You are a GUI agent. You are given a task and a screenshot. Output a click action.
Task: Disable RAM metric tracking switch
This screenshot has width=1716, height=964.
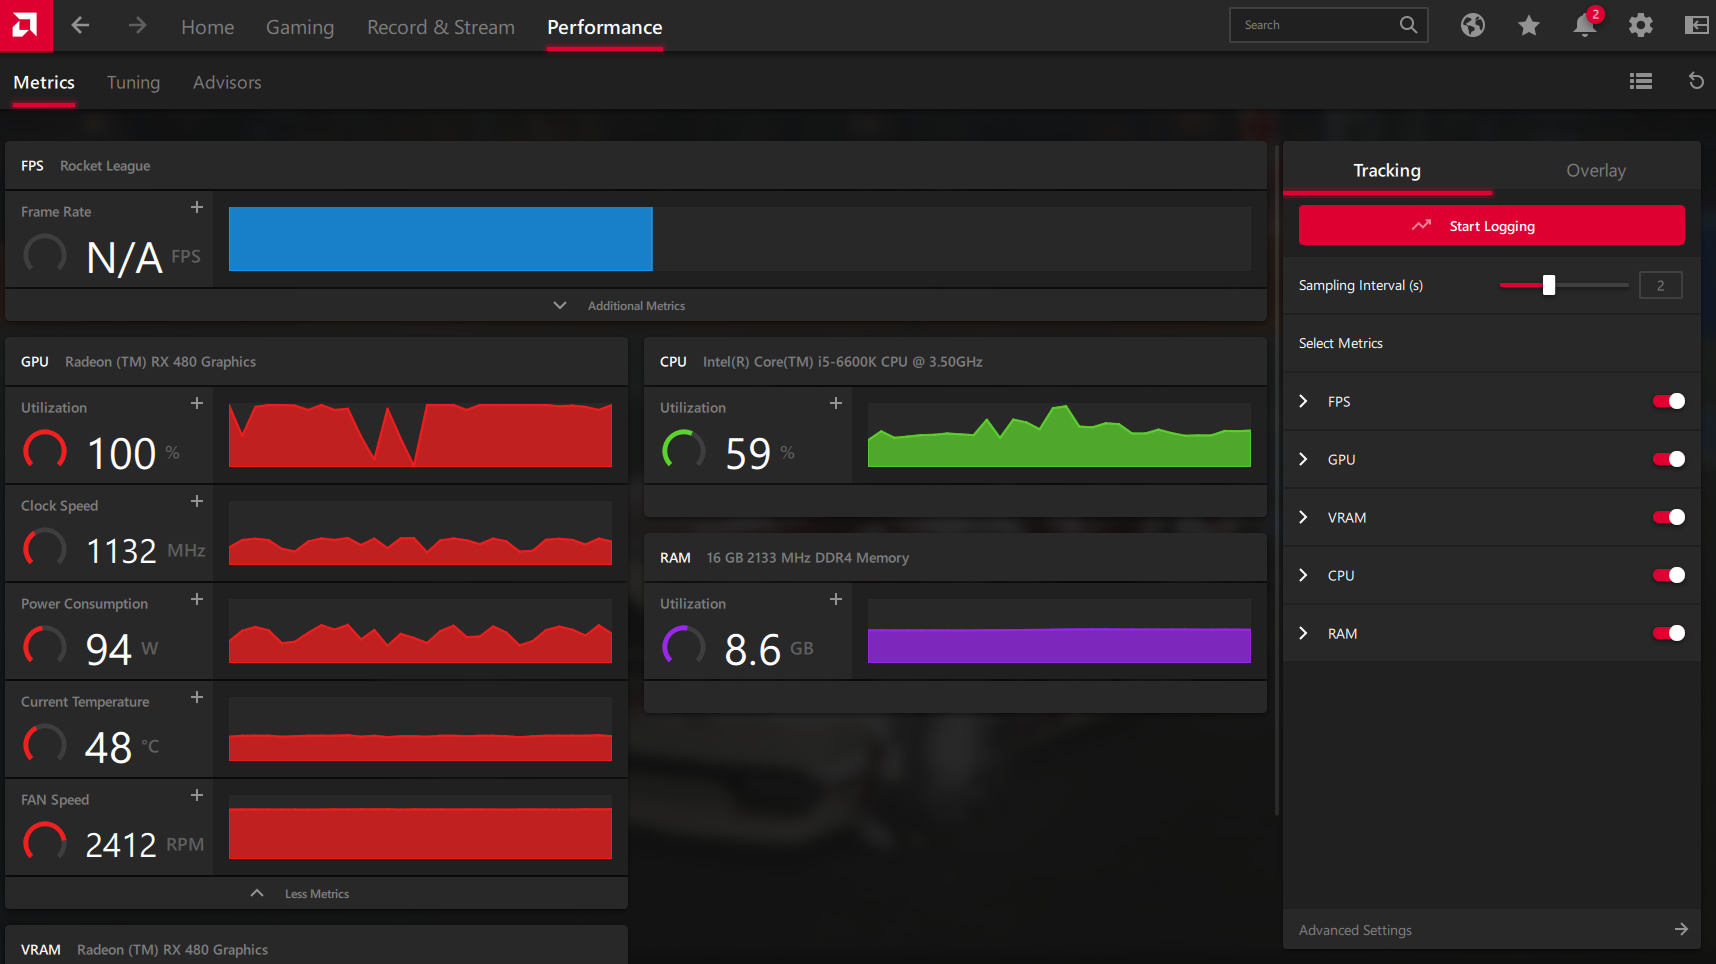click(1669, 633)
